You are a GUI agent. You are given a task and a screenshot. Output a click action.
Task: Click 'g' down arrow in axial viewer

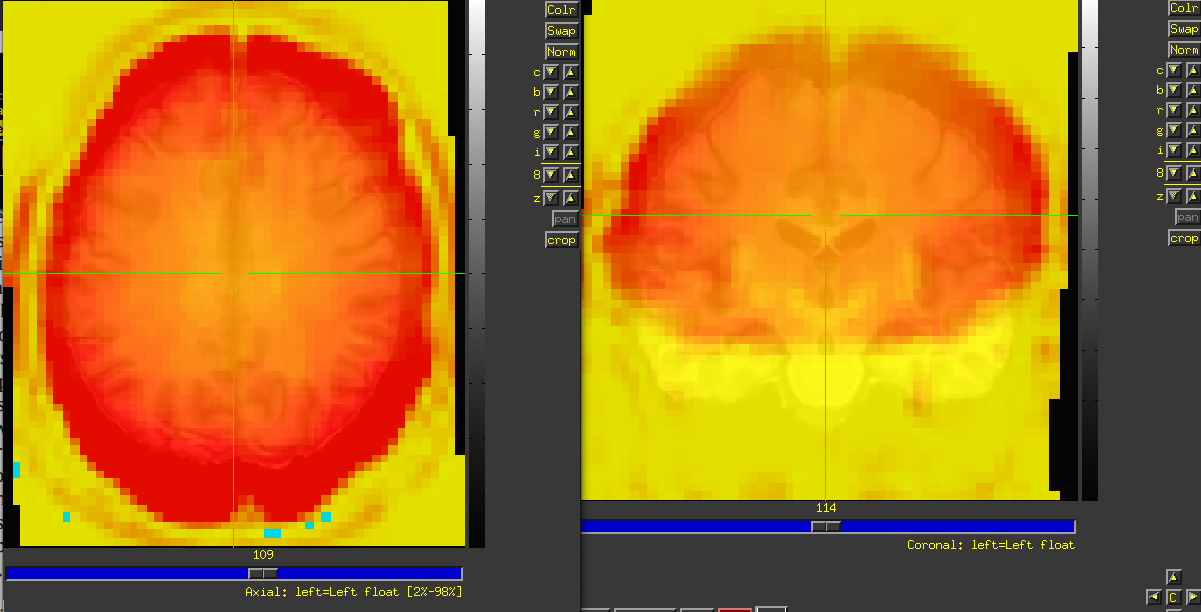[551, 132]
